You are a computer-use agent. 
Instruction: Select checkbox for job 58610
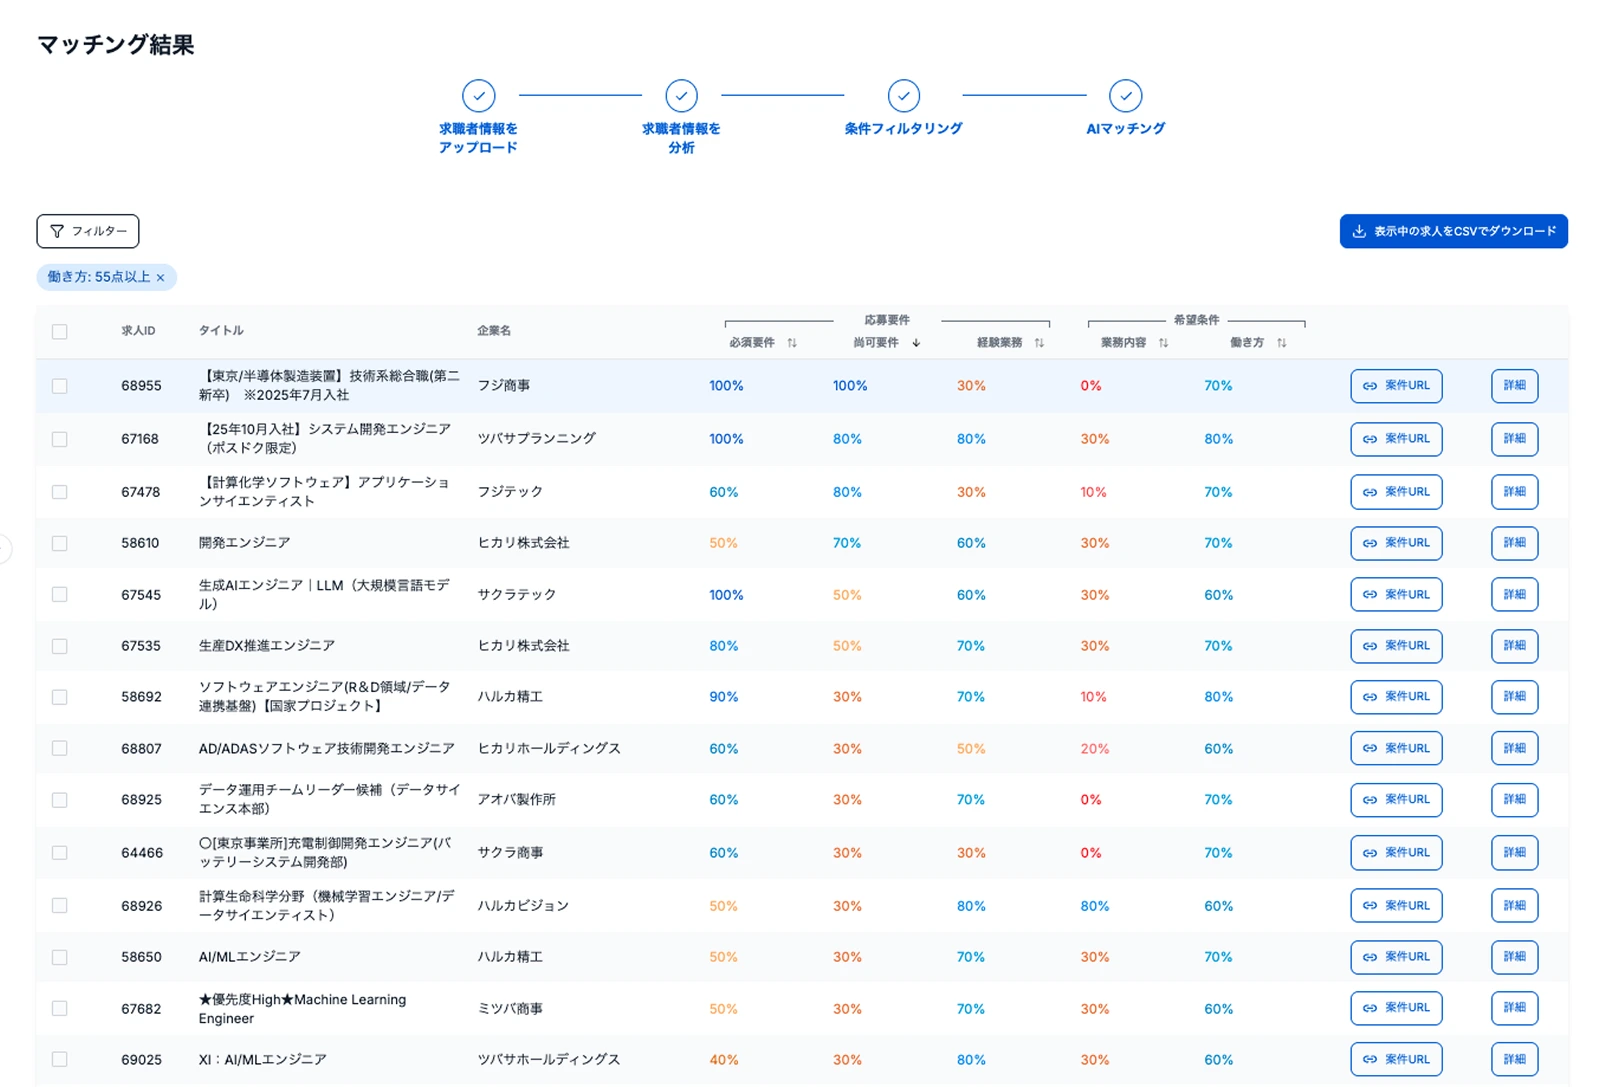pyautogui.click(x=60, y=543)
